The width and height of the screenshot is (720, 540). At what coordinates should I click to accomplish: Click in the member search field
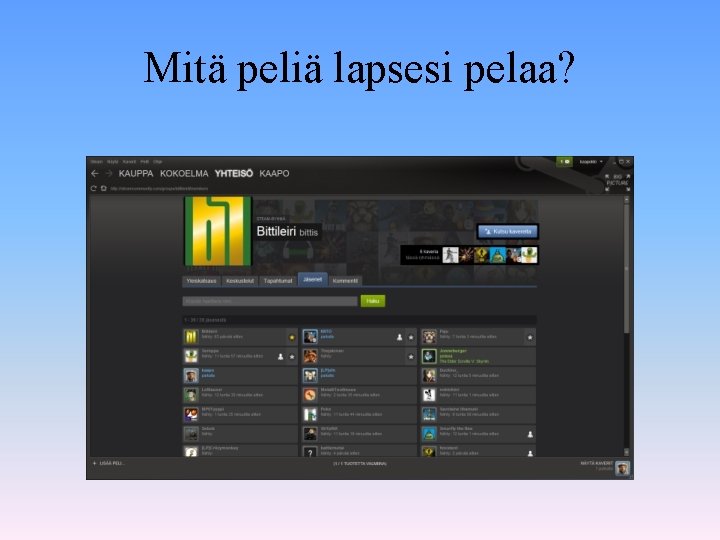point(270,301)
